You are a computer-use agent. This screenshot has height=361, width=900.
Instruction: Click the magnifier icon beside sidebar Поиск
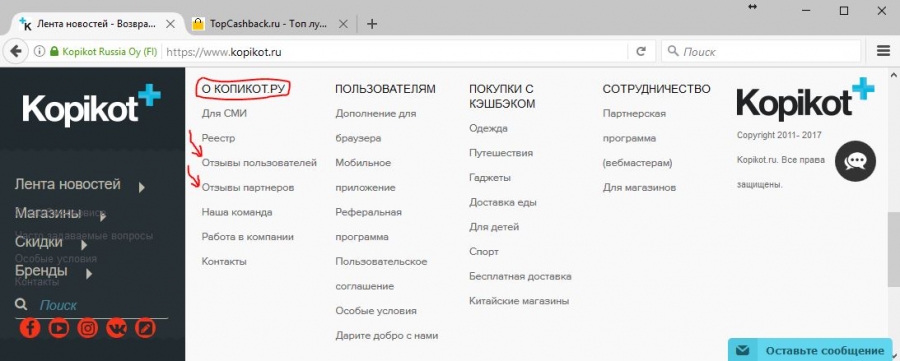pos(21,304)
